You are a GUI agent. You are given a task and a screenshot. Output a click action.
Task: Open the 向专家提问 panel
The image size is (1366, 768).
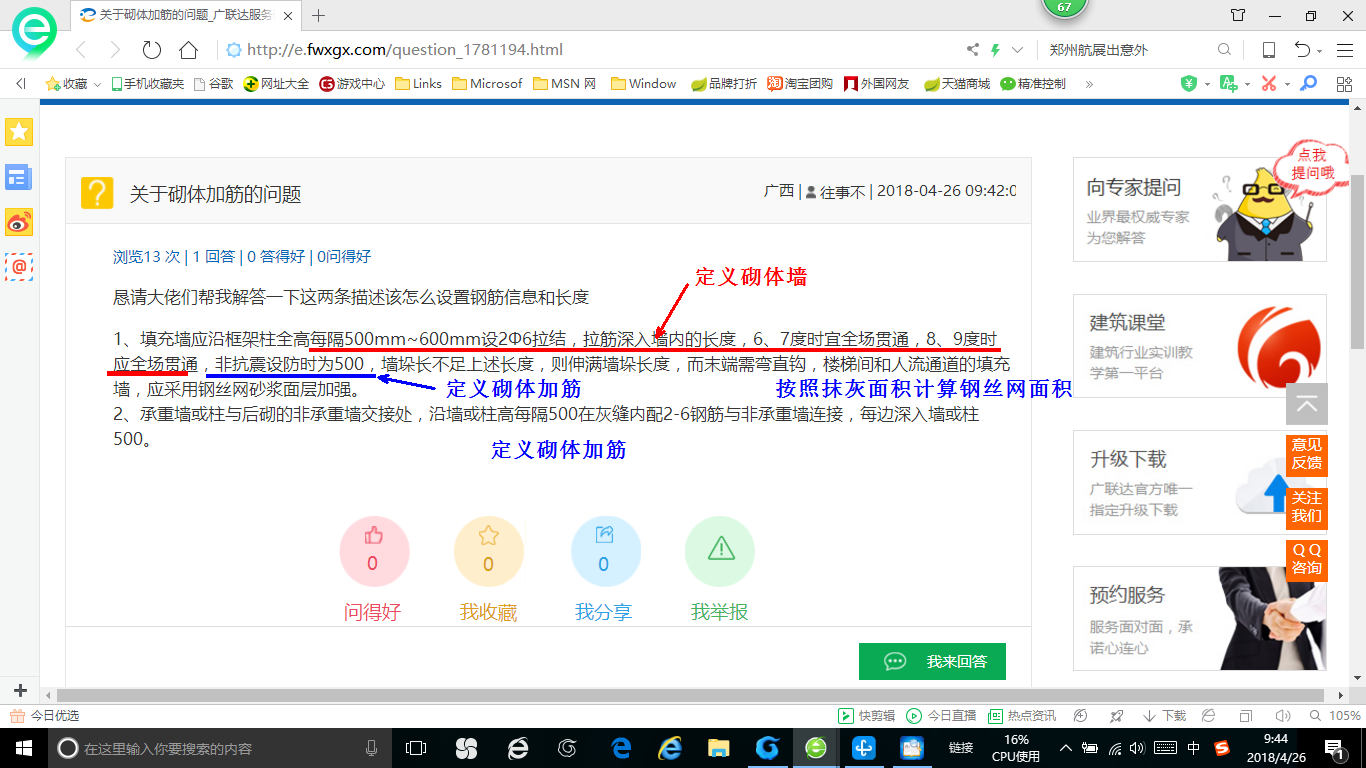pyautogui.click(x=1200, y=209)
